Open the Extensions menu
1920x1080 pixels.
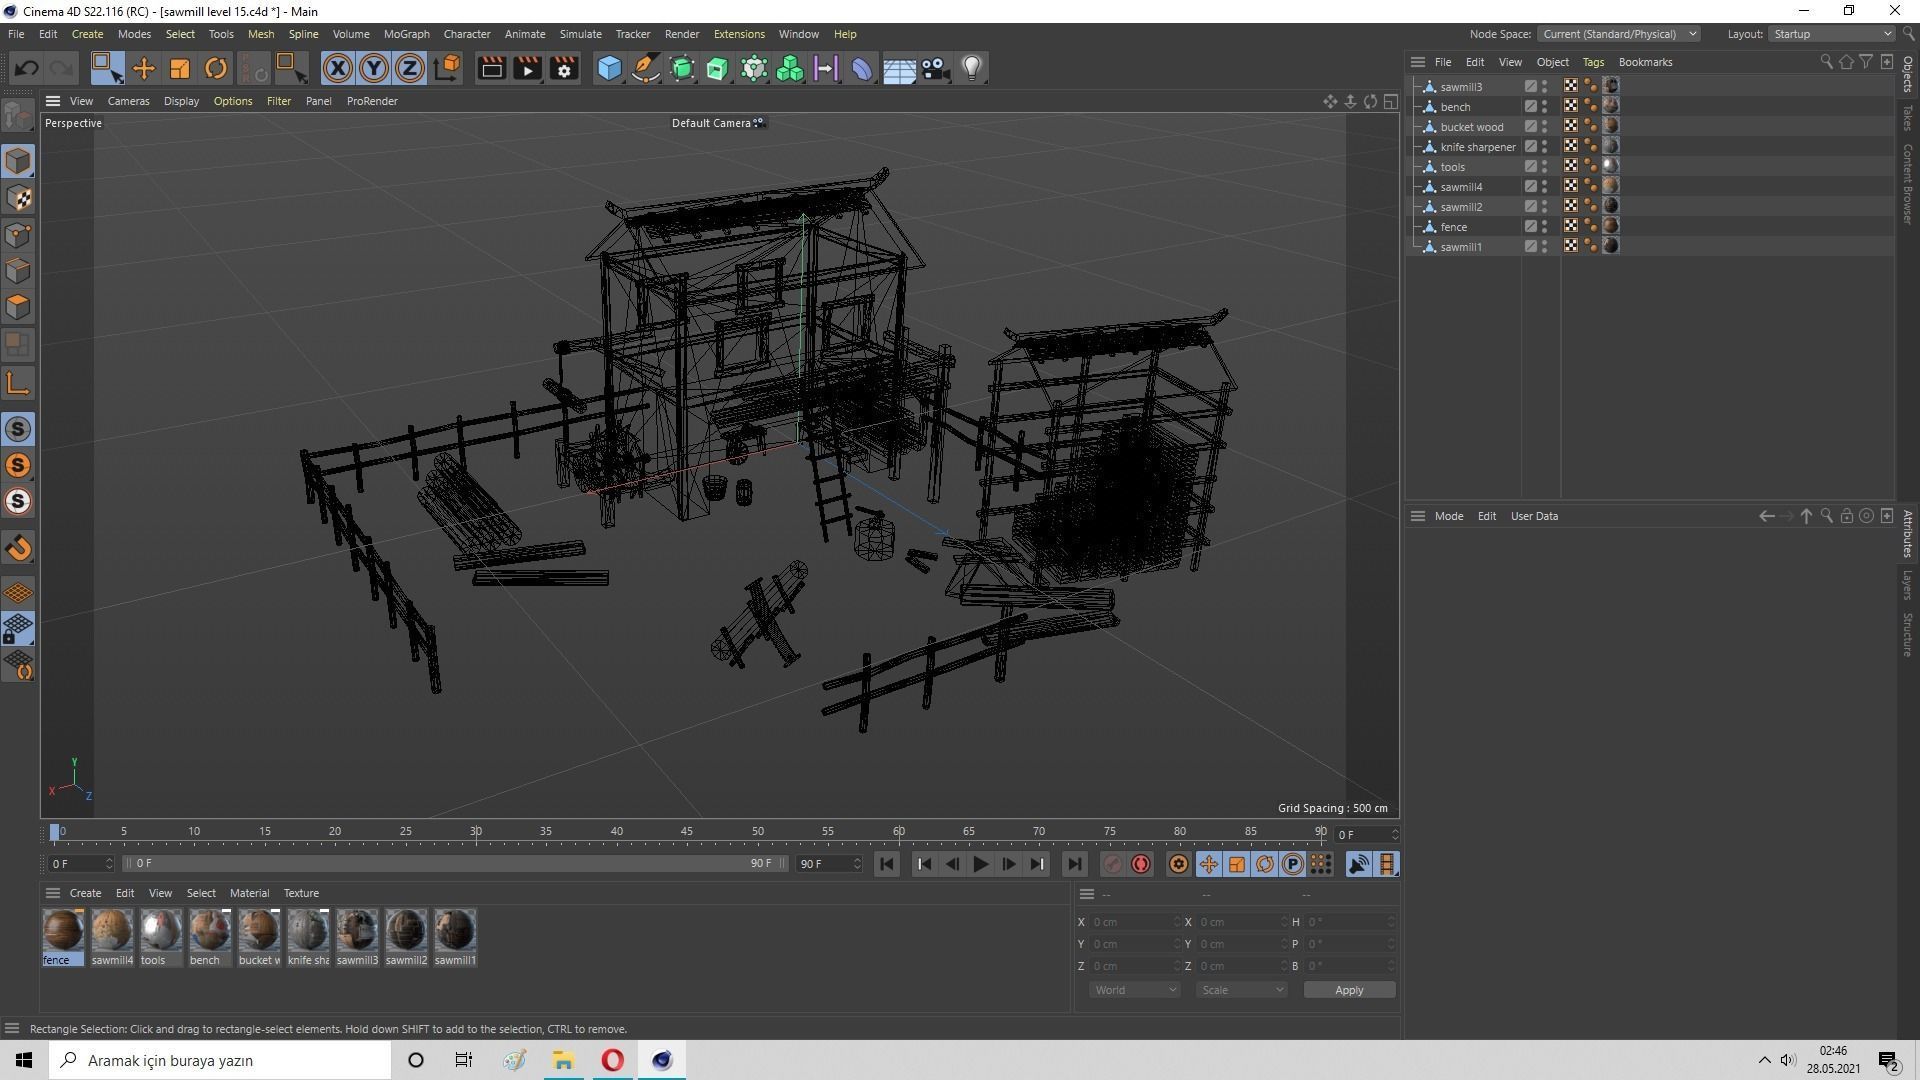(739, 34)
